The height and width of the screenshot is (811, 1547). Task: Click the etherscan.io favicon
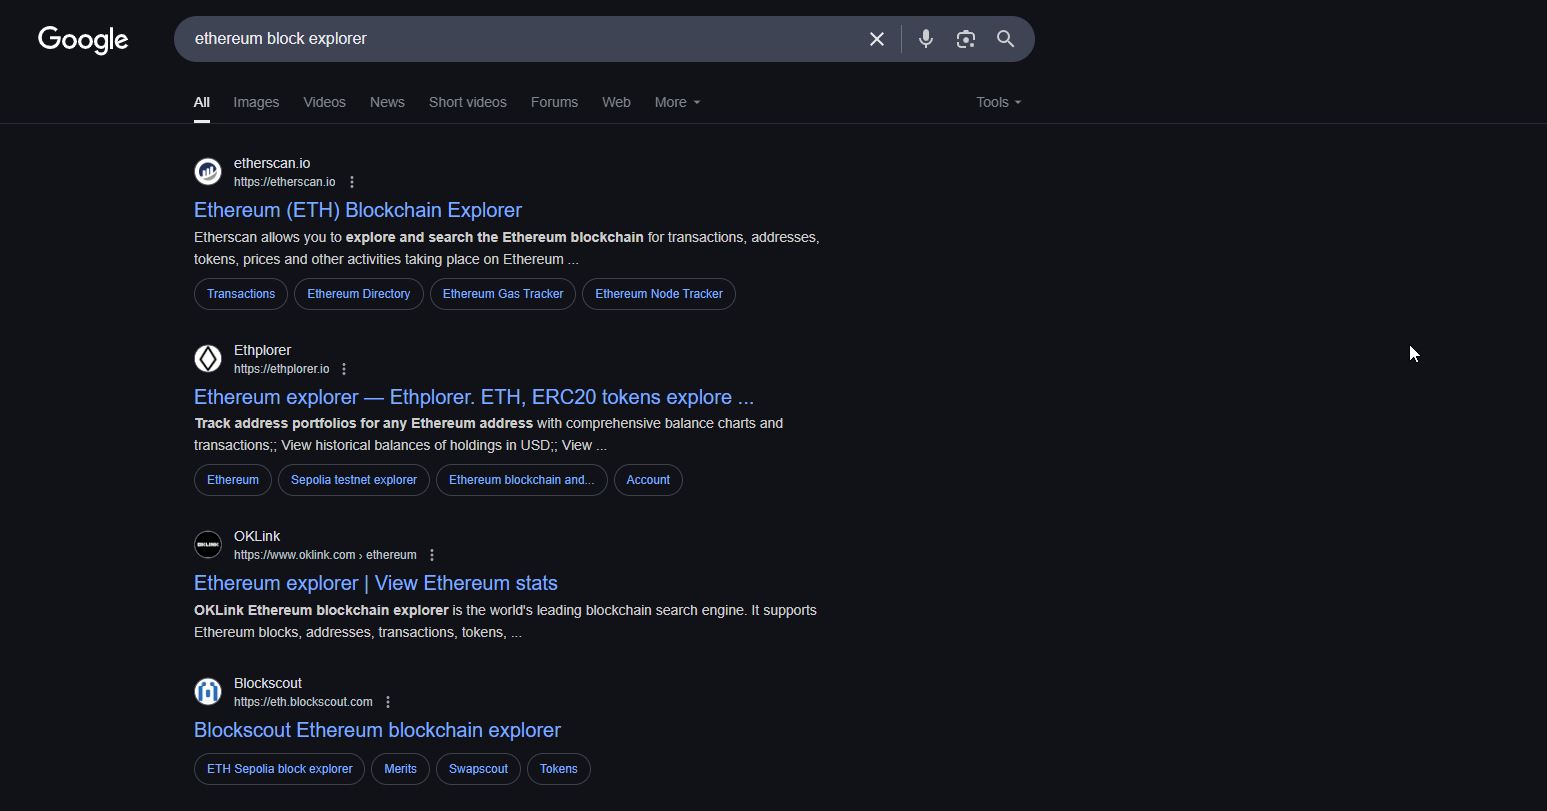click(x=208, y=172)
